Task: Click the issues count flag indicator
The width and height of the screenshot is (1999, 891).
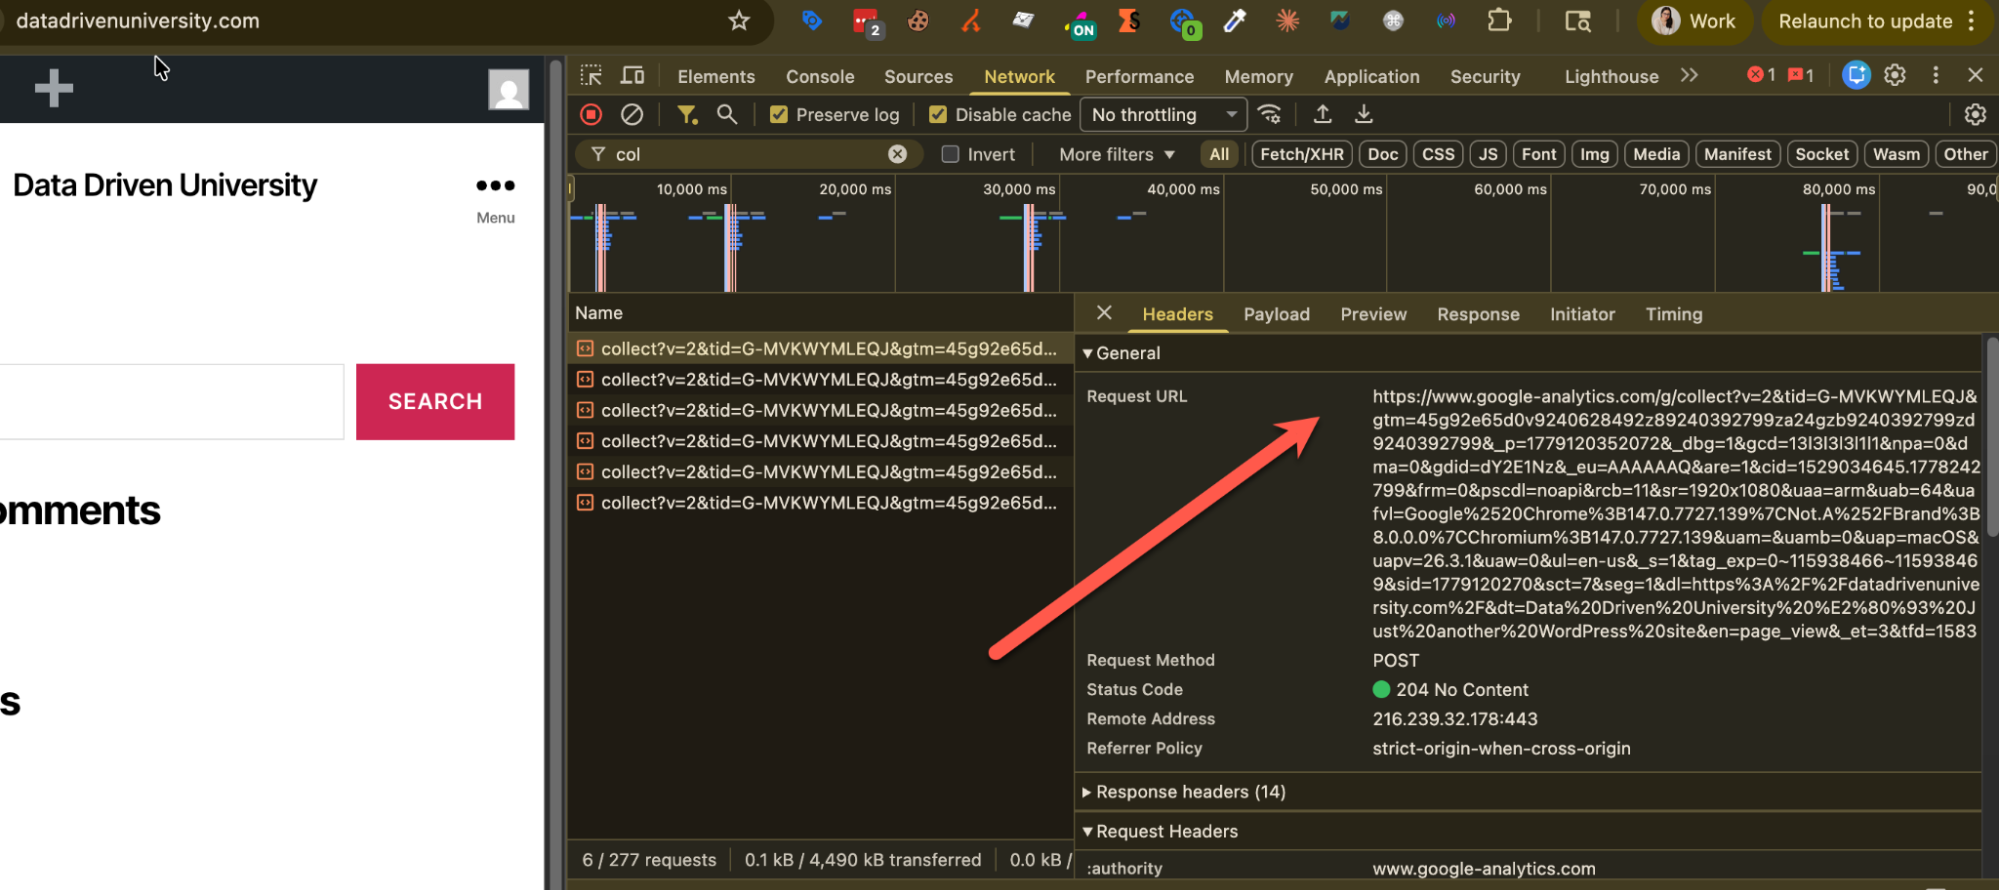Action: (x=1801, y=75)
